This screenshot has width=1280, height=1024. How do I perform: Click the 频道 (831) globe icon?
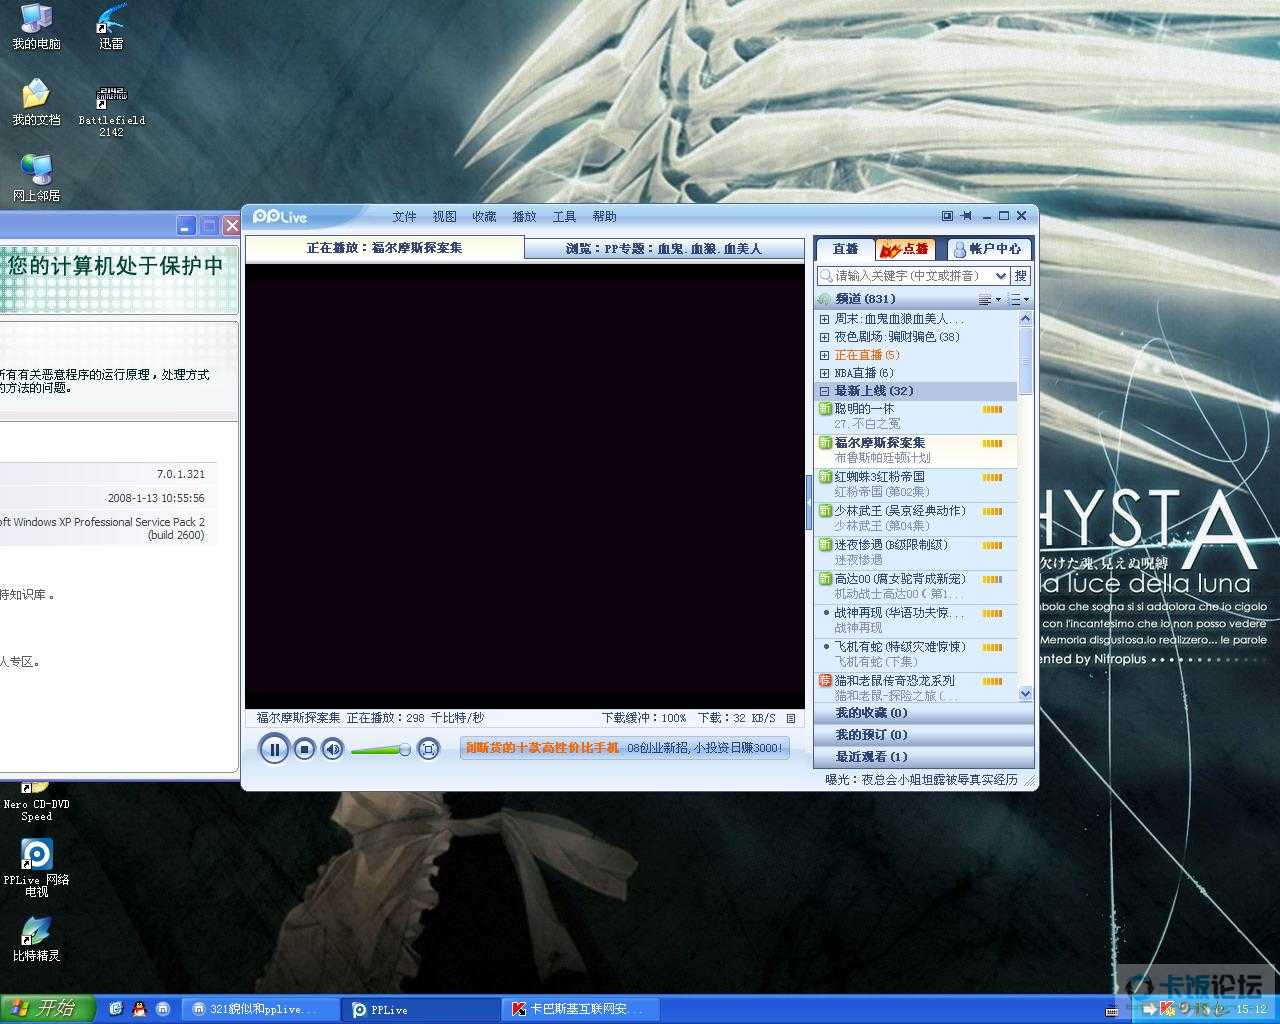click(x=825, y=299)
